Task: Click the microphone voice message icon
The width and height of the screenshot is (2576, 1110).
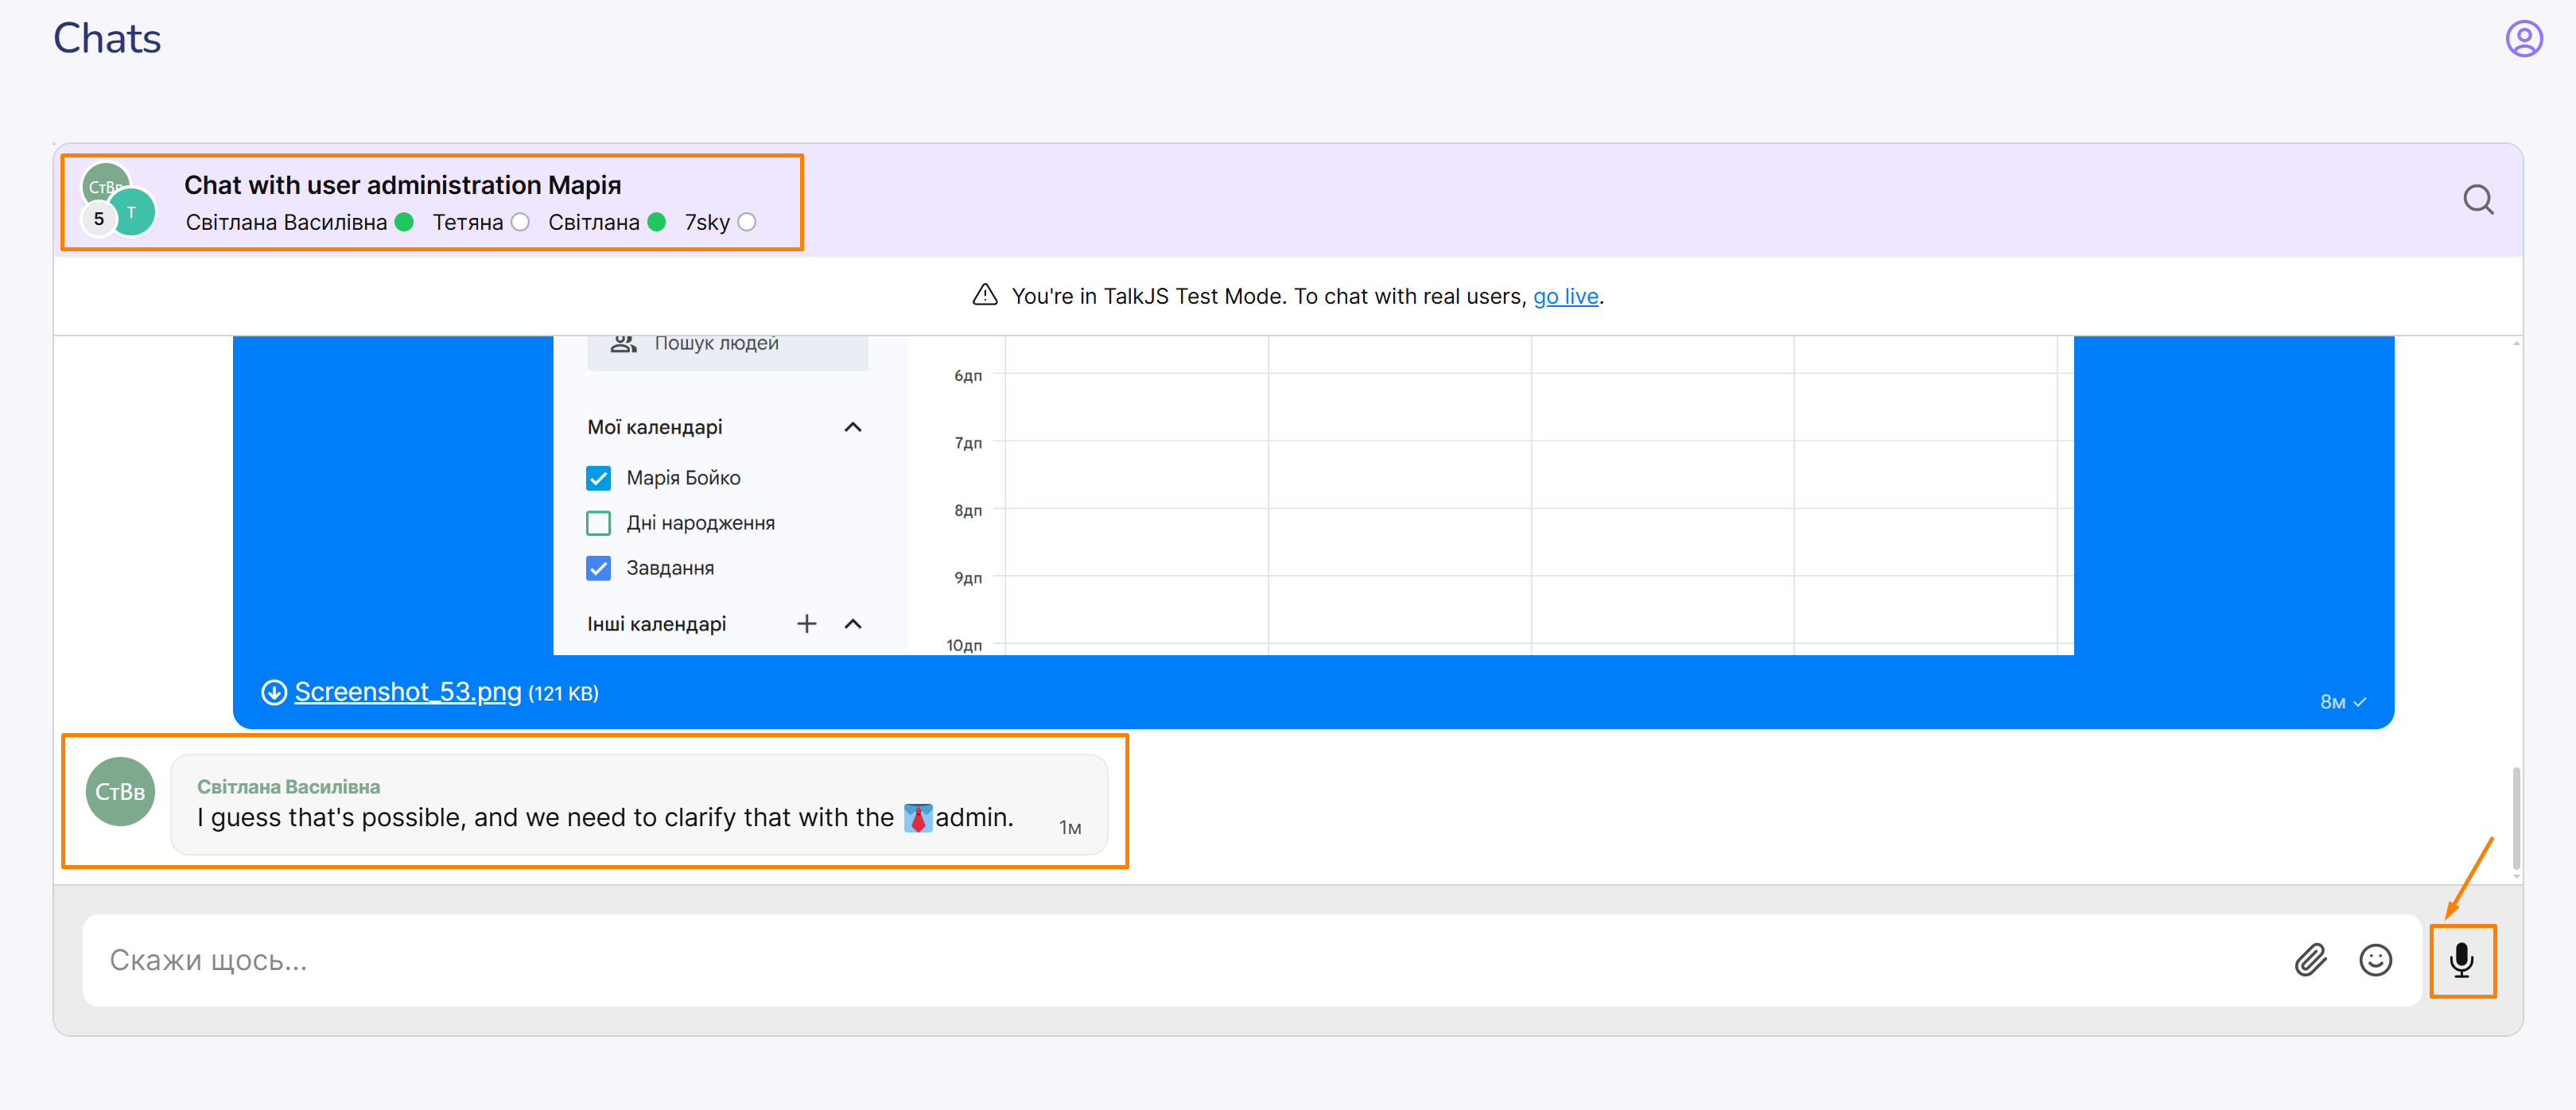Action: click(x=2461, y=960)
